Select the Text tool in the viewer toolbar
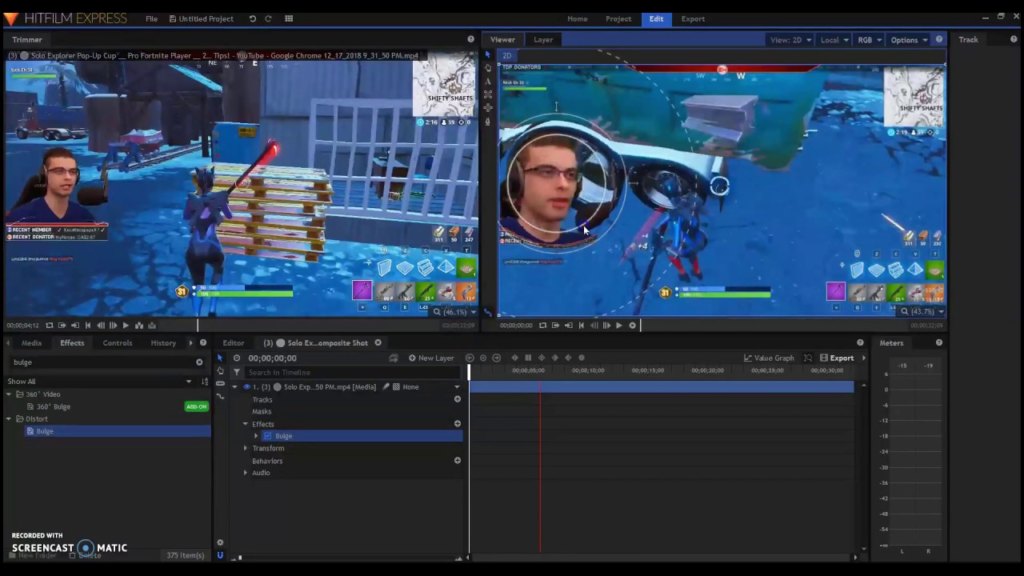1024x576 pixels. pos(488,81)
